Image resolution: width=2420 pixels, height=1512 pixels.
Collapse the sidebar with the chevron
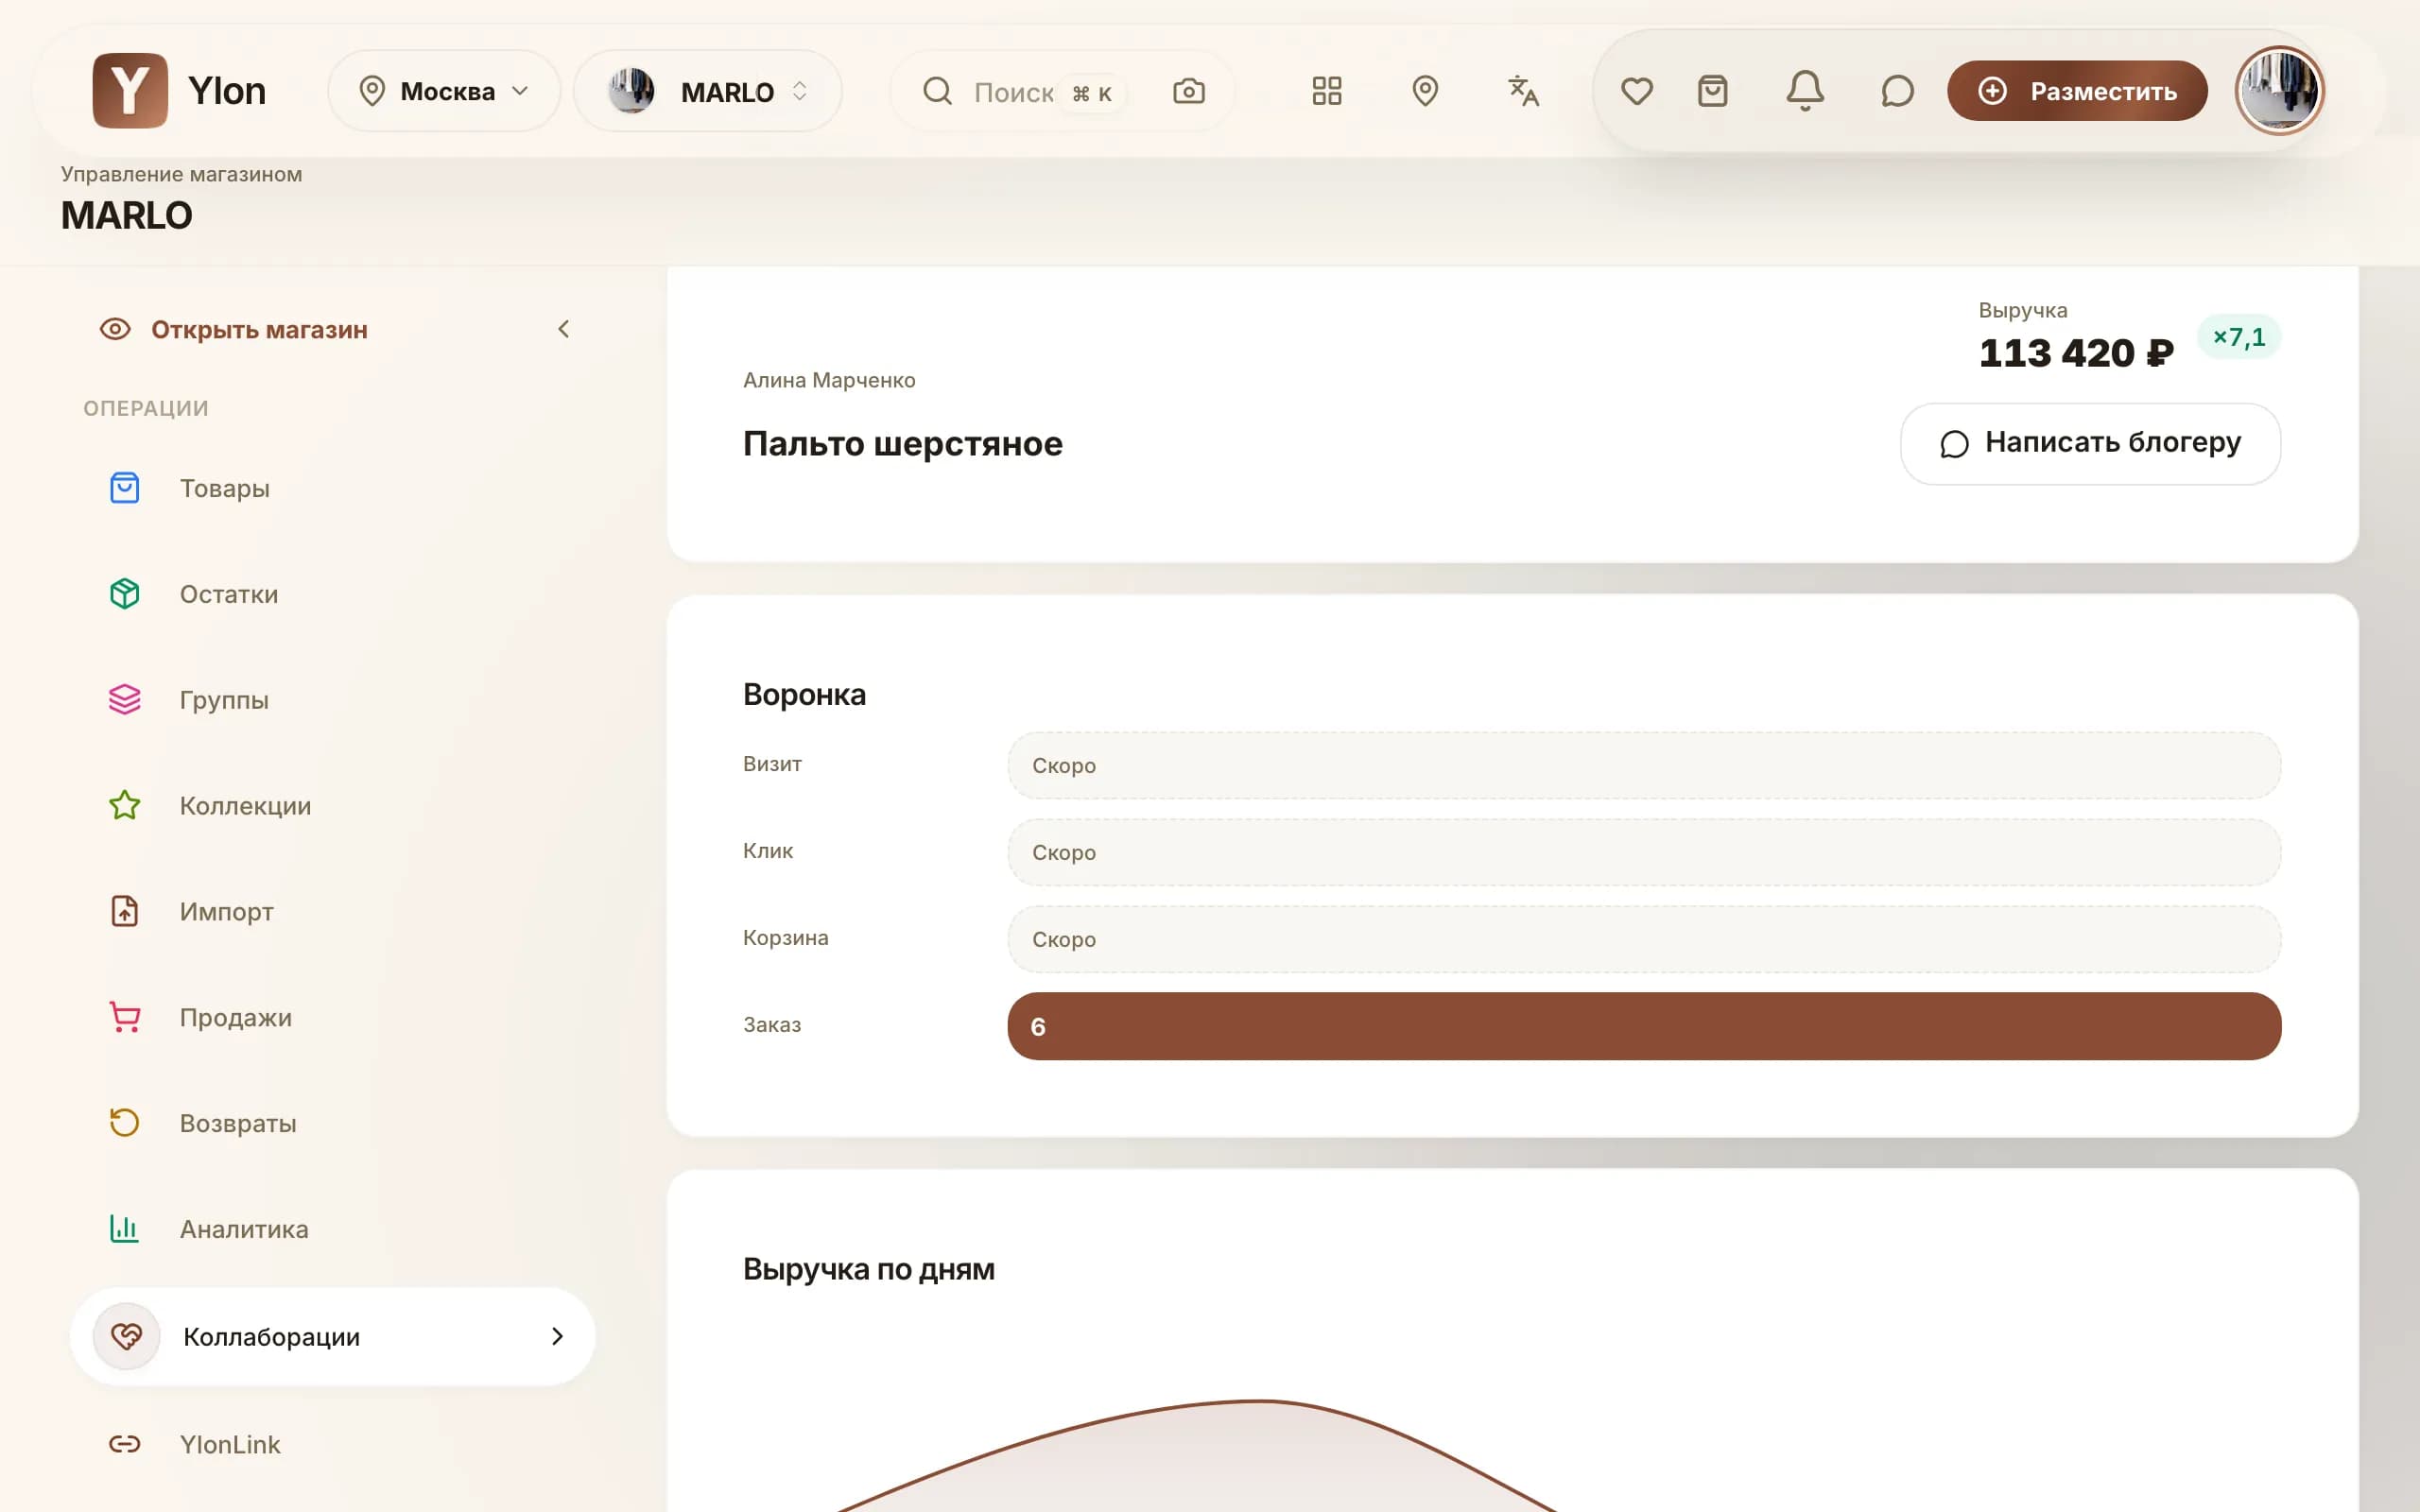pos(564,329)
